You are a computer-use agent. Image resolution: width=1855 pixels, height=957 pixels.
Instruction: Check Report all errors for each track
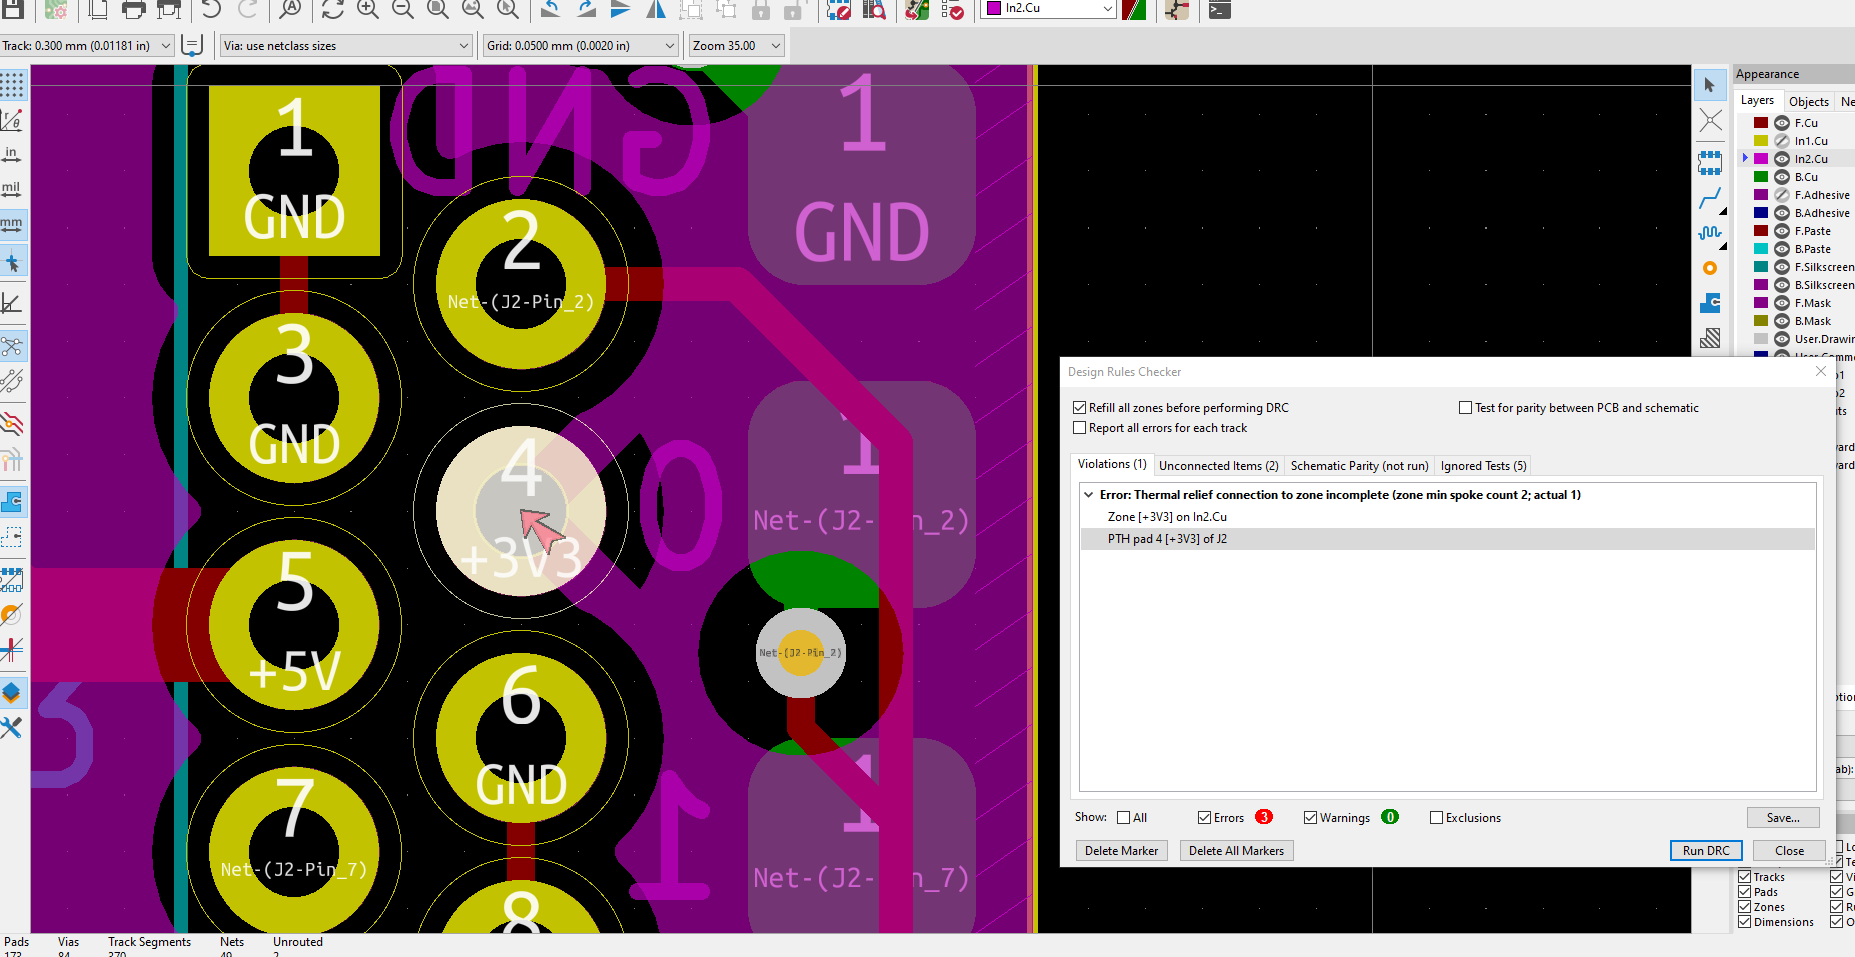coord(1080,427)
